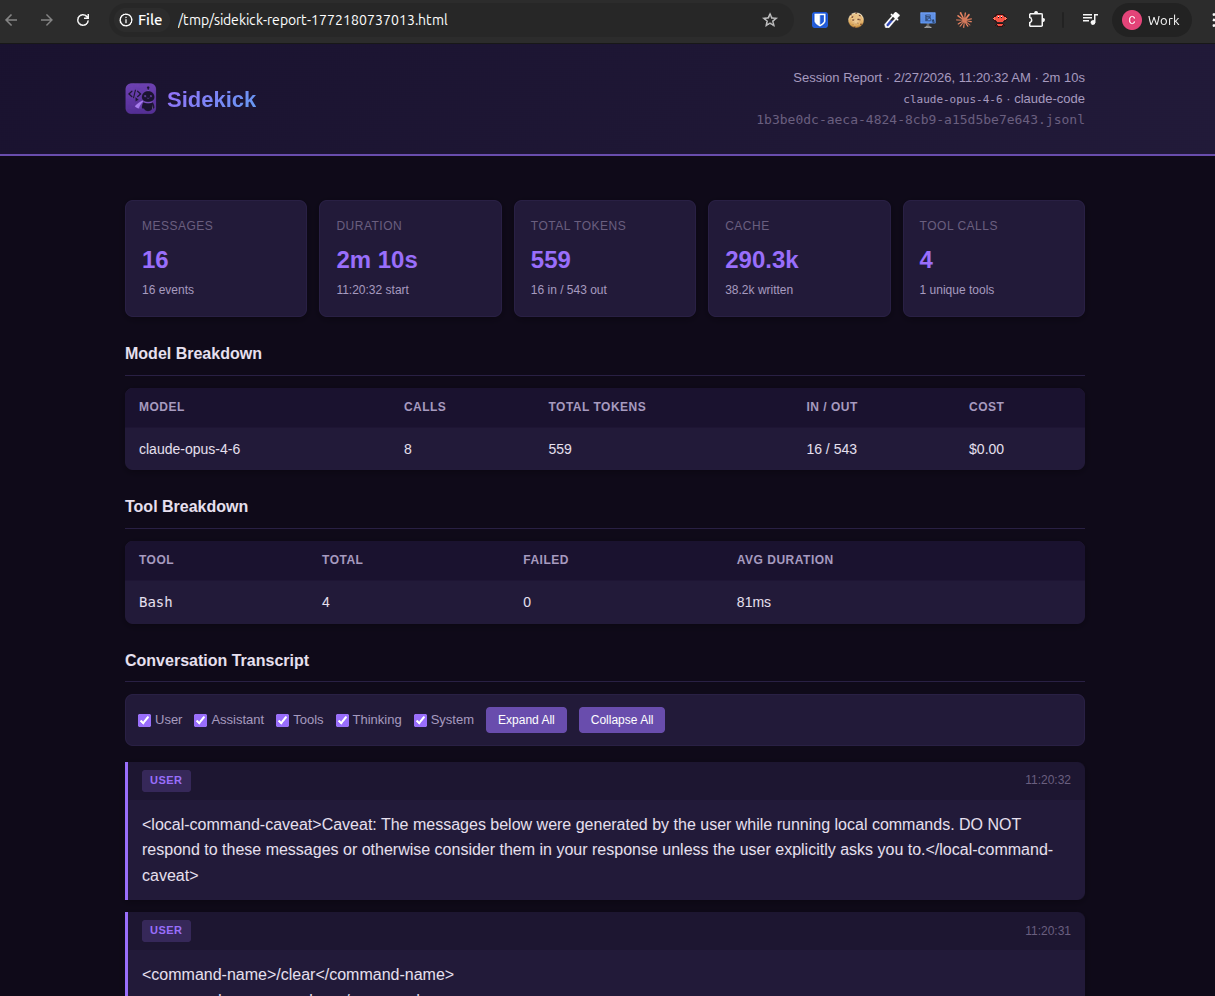
Task: Open the Chrome three-dot menu
Action: coord(1211,20)
